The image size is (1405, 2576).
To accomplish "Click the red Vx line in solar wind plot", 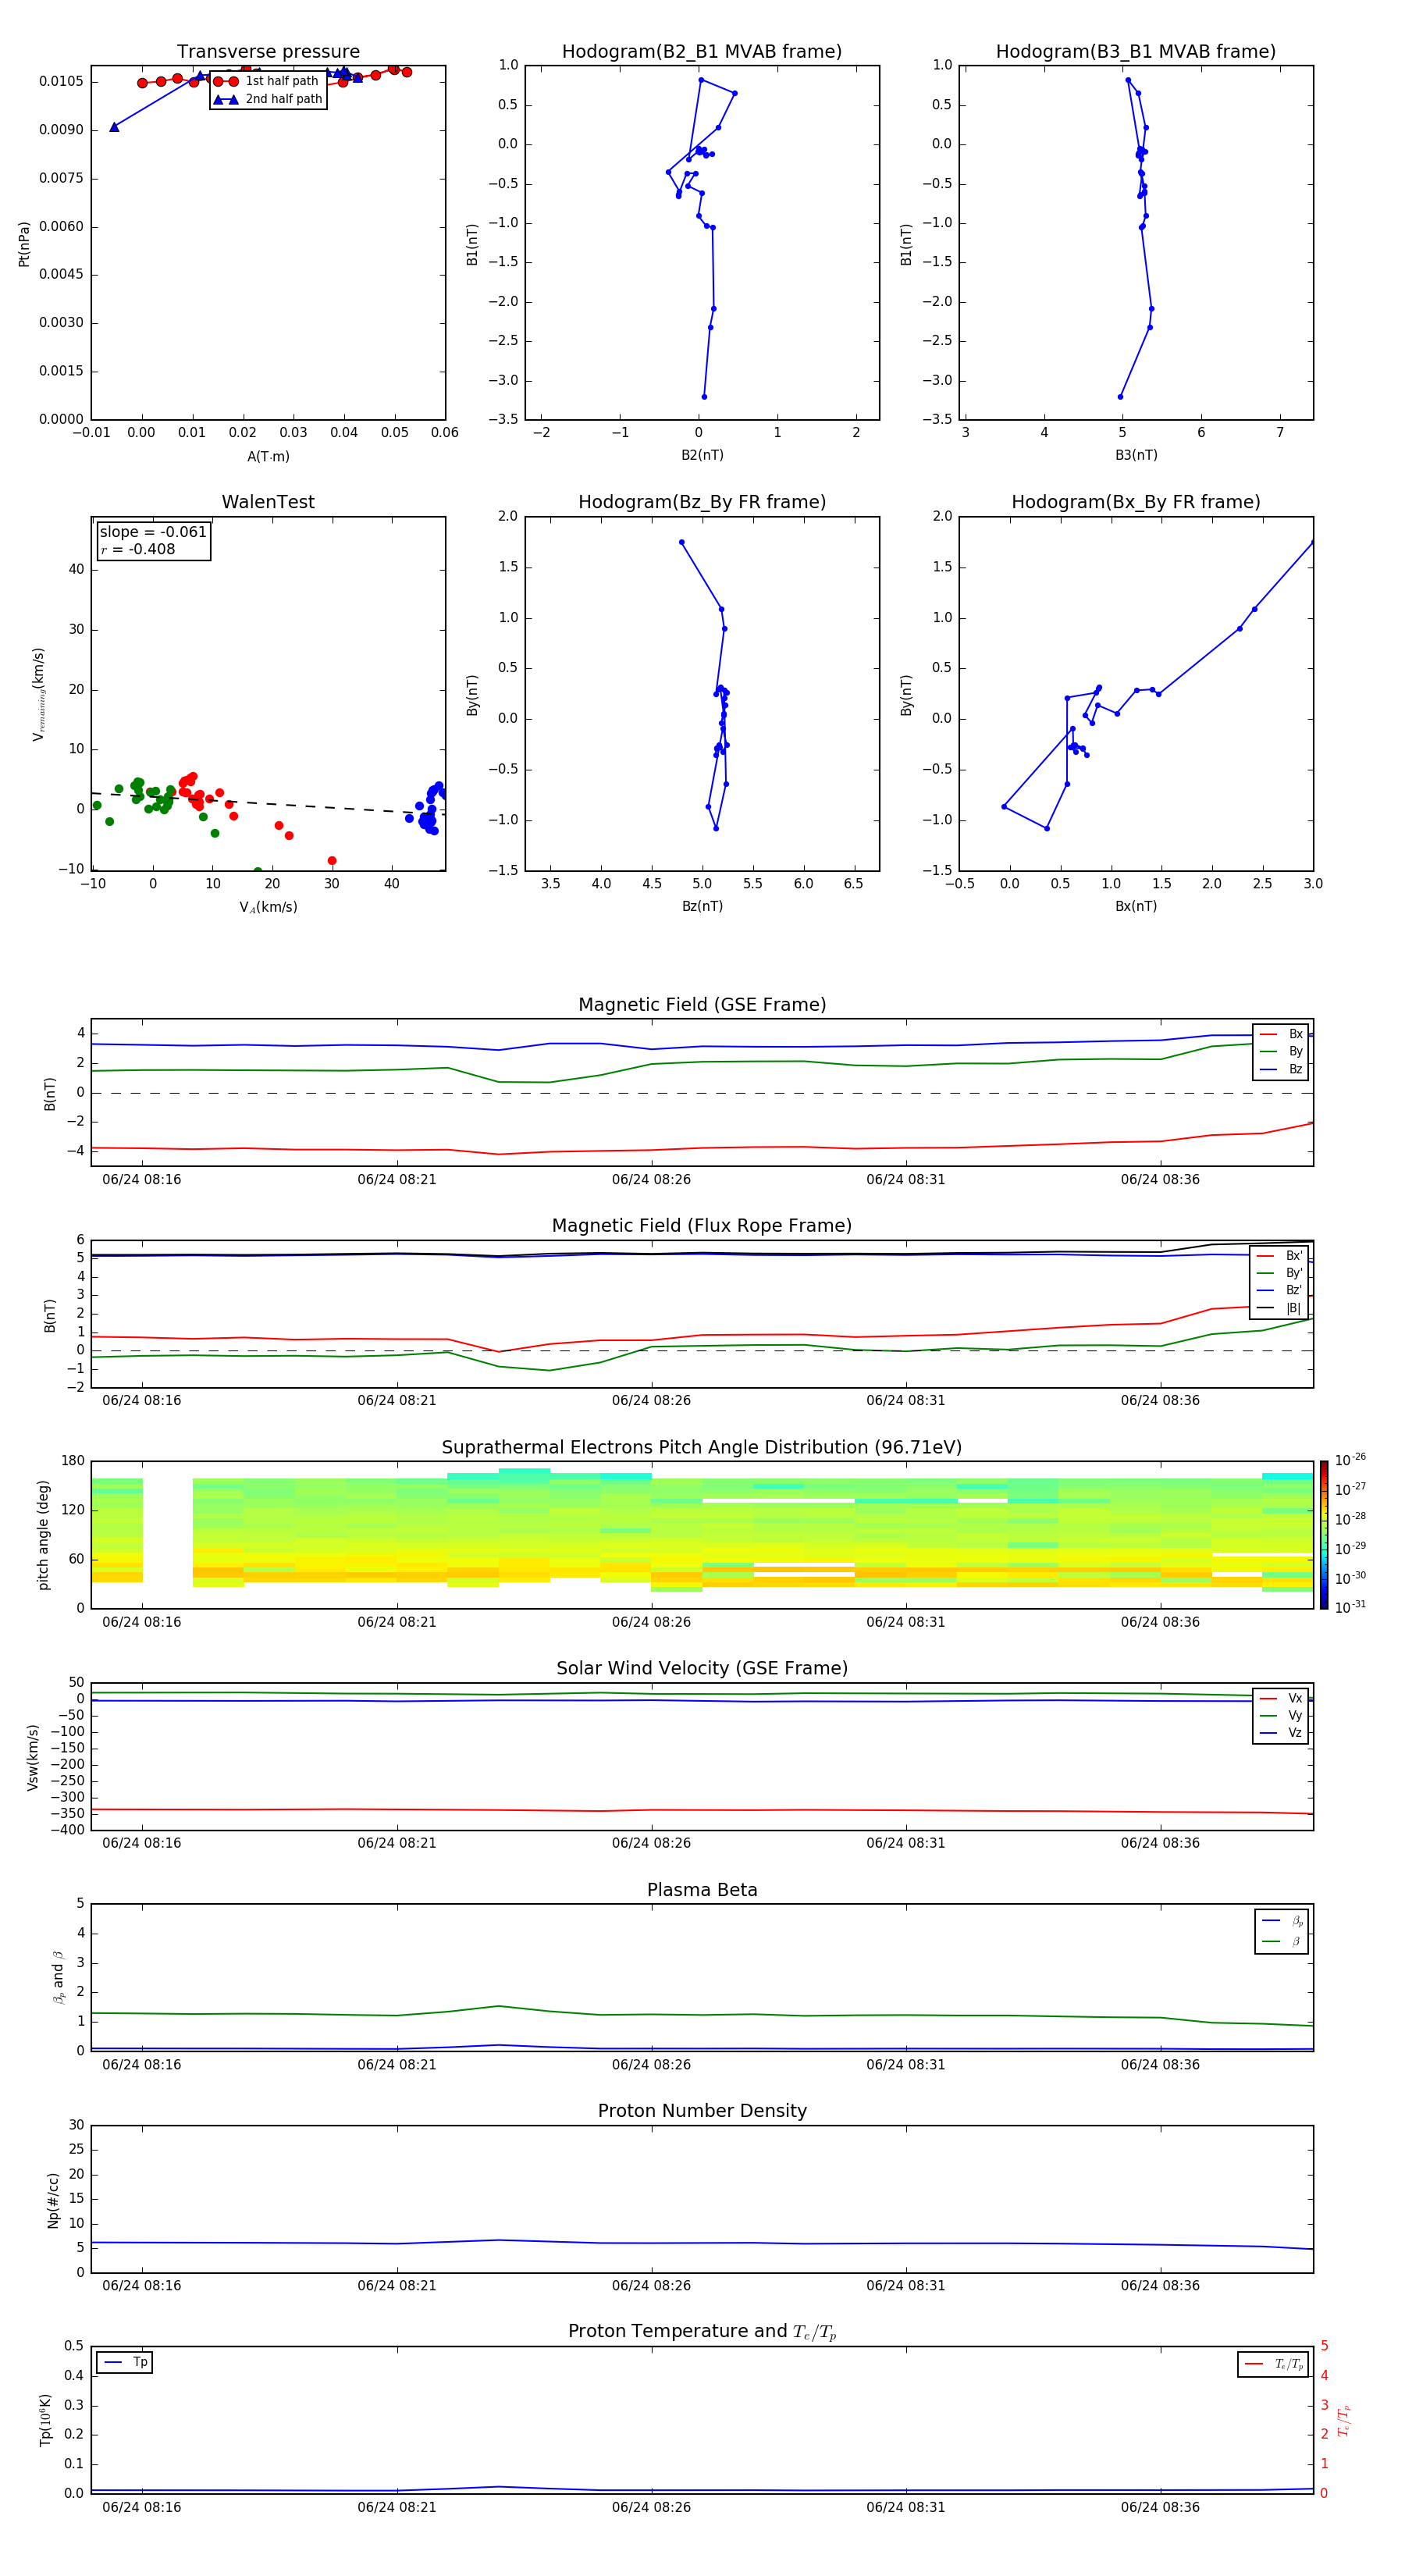I will tap(702, 1810).
